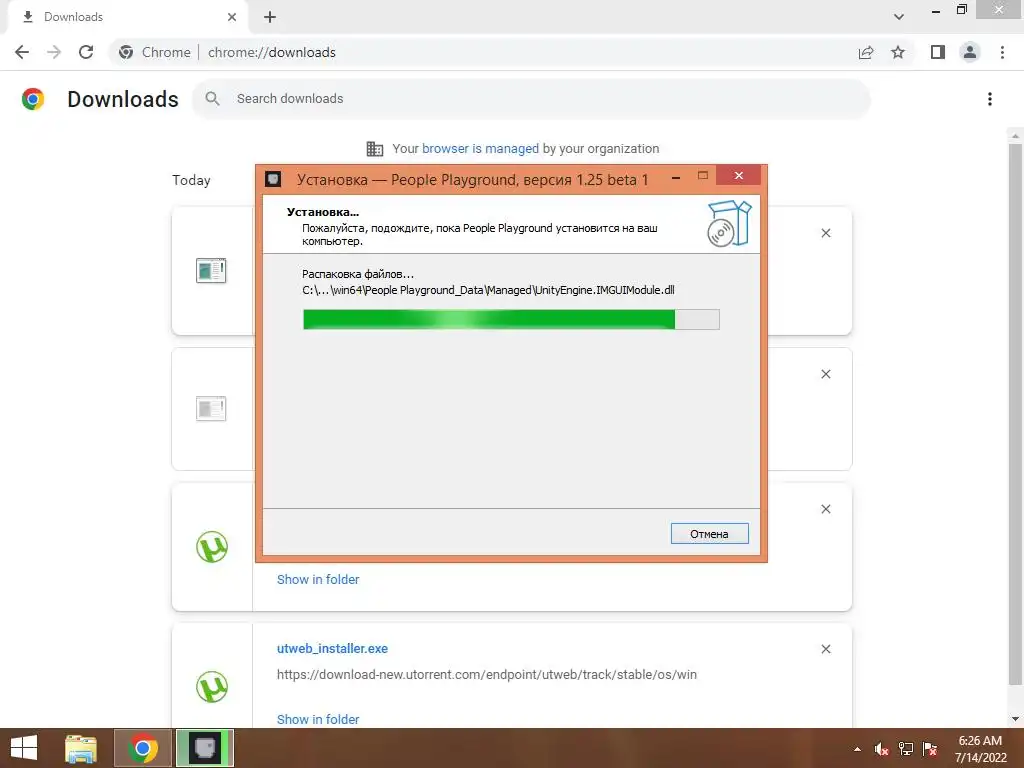Remove utweb_installer.exe entry from list

pyautogui.click(x=825, y=649)
